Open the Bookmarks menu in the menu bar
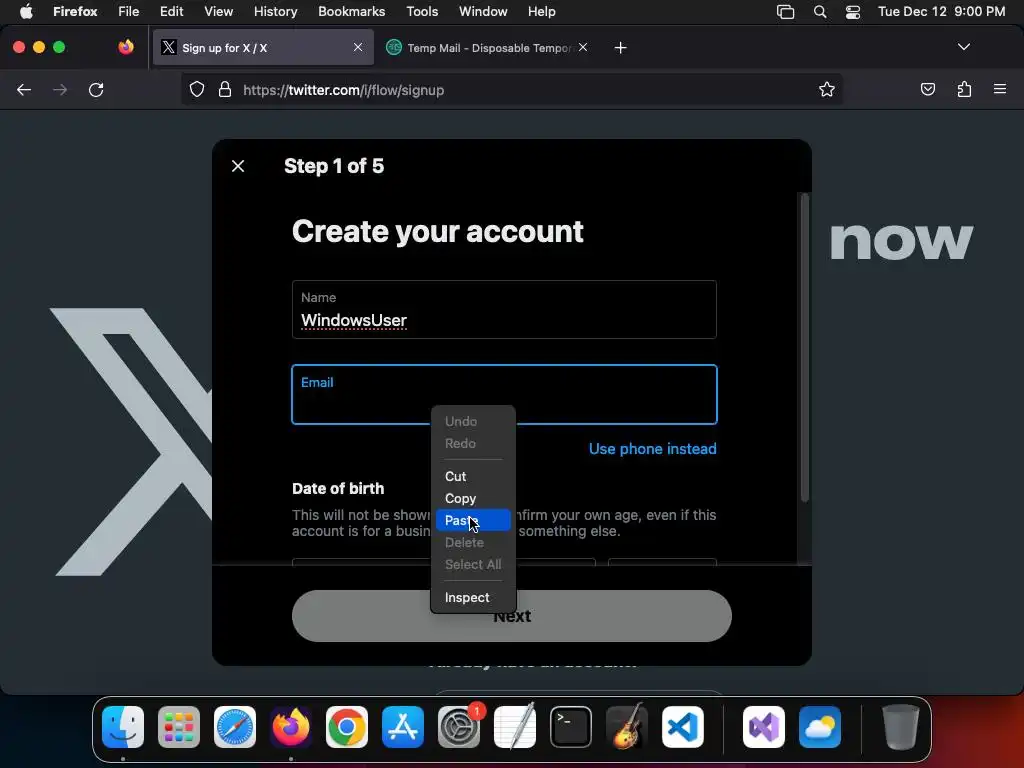 coord(351,12)
